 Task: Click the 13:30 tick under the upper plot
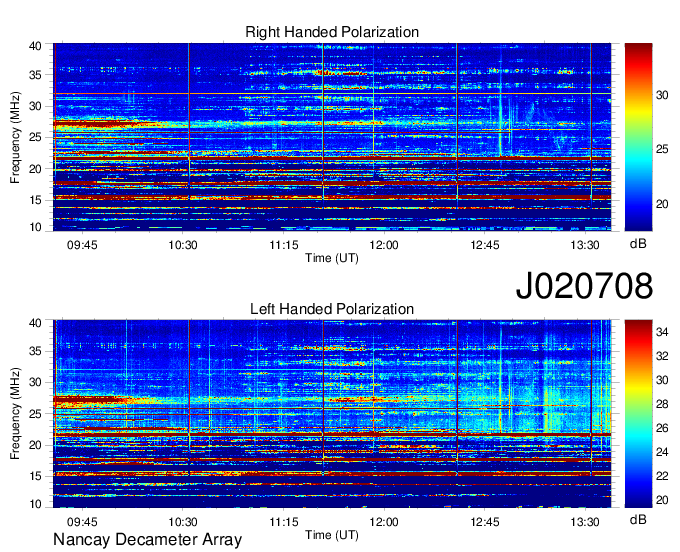coord(585,245)
